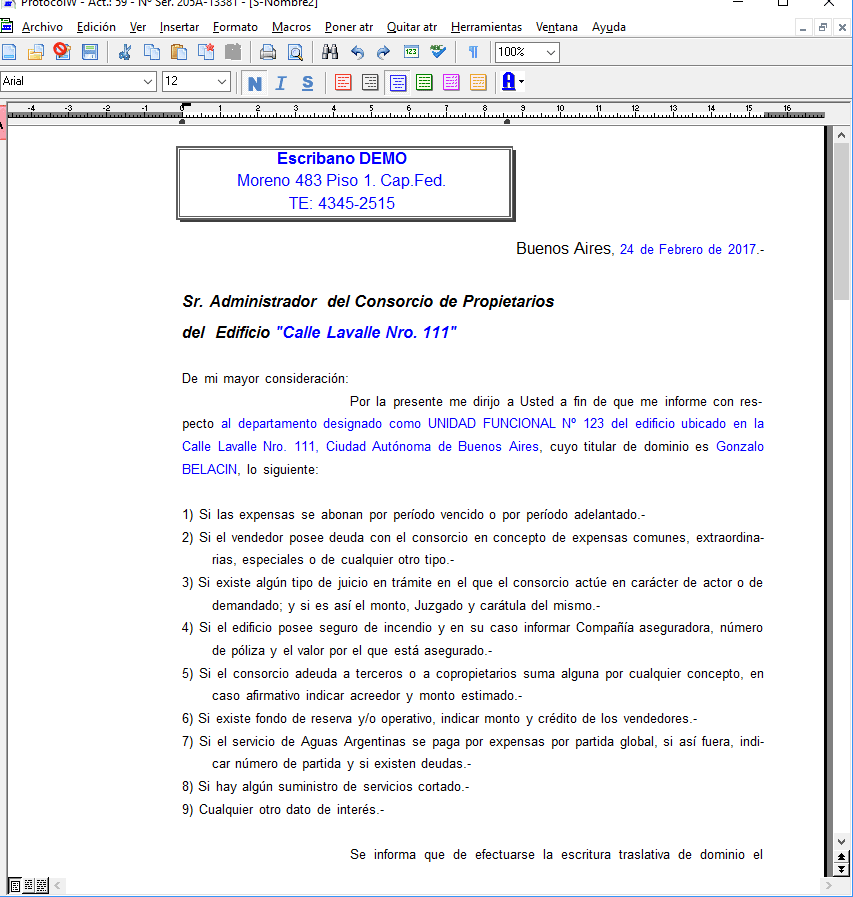This screenshot has height=897, width=853.
Task: Open the Edición menu
Action: [96, 27]
